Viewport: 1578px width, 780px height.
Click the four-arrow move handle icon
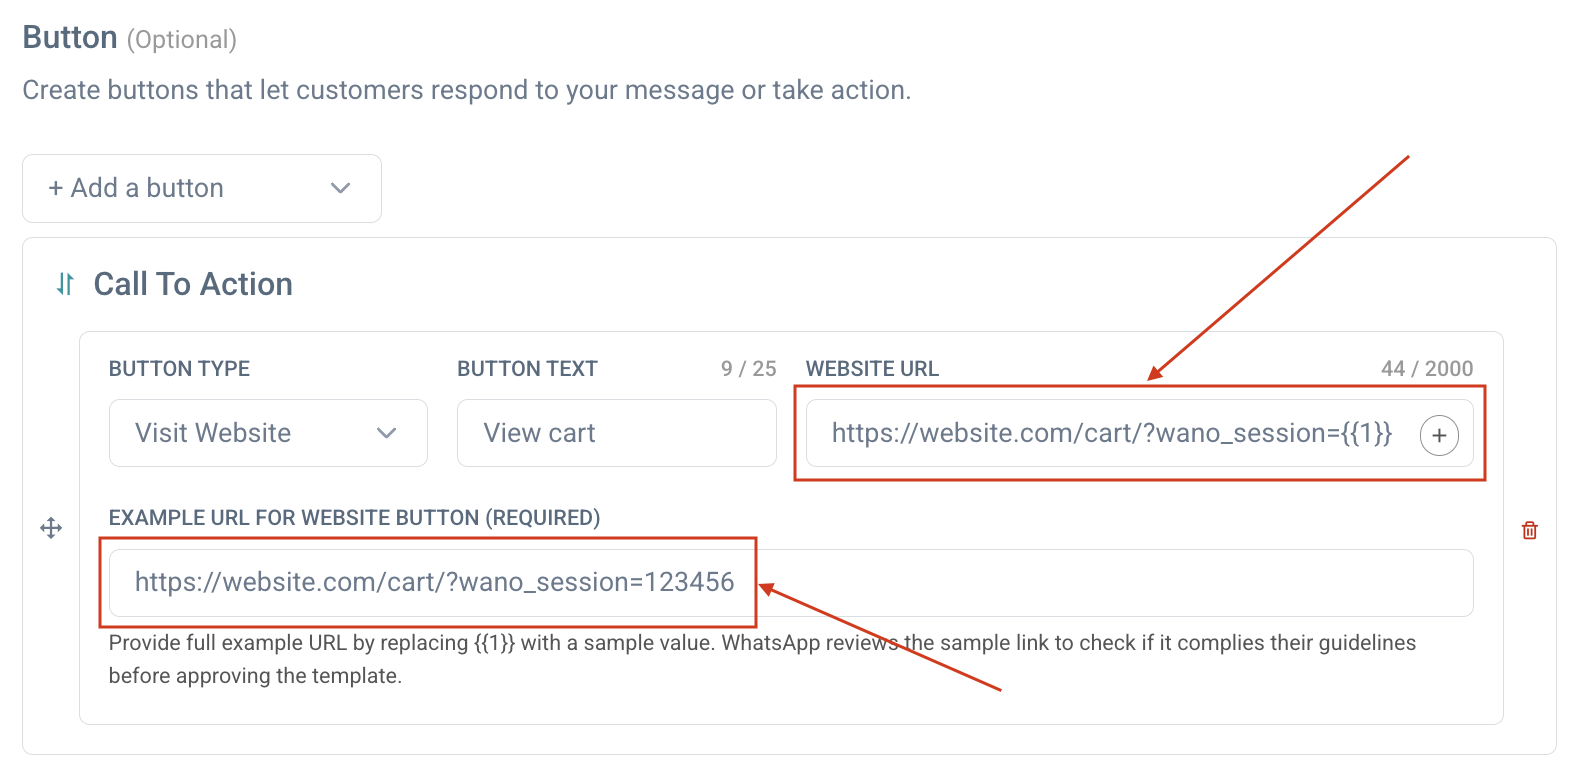[x=51, y=528]
